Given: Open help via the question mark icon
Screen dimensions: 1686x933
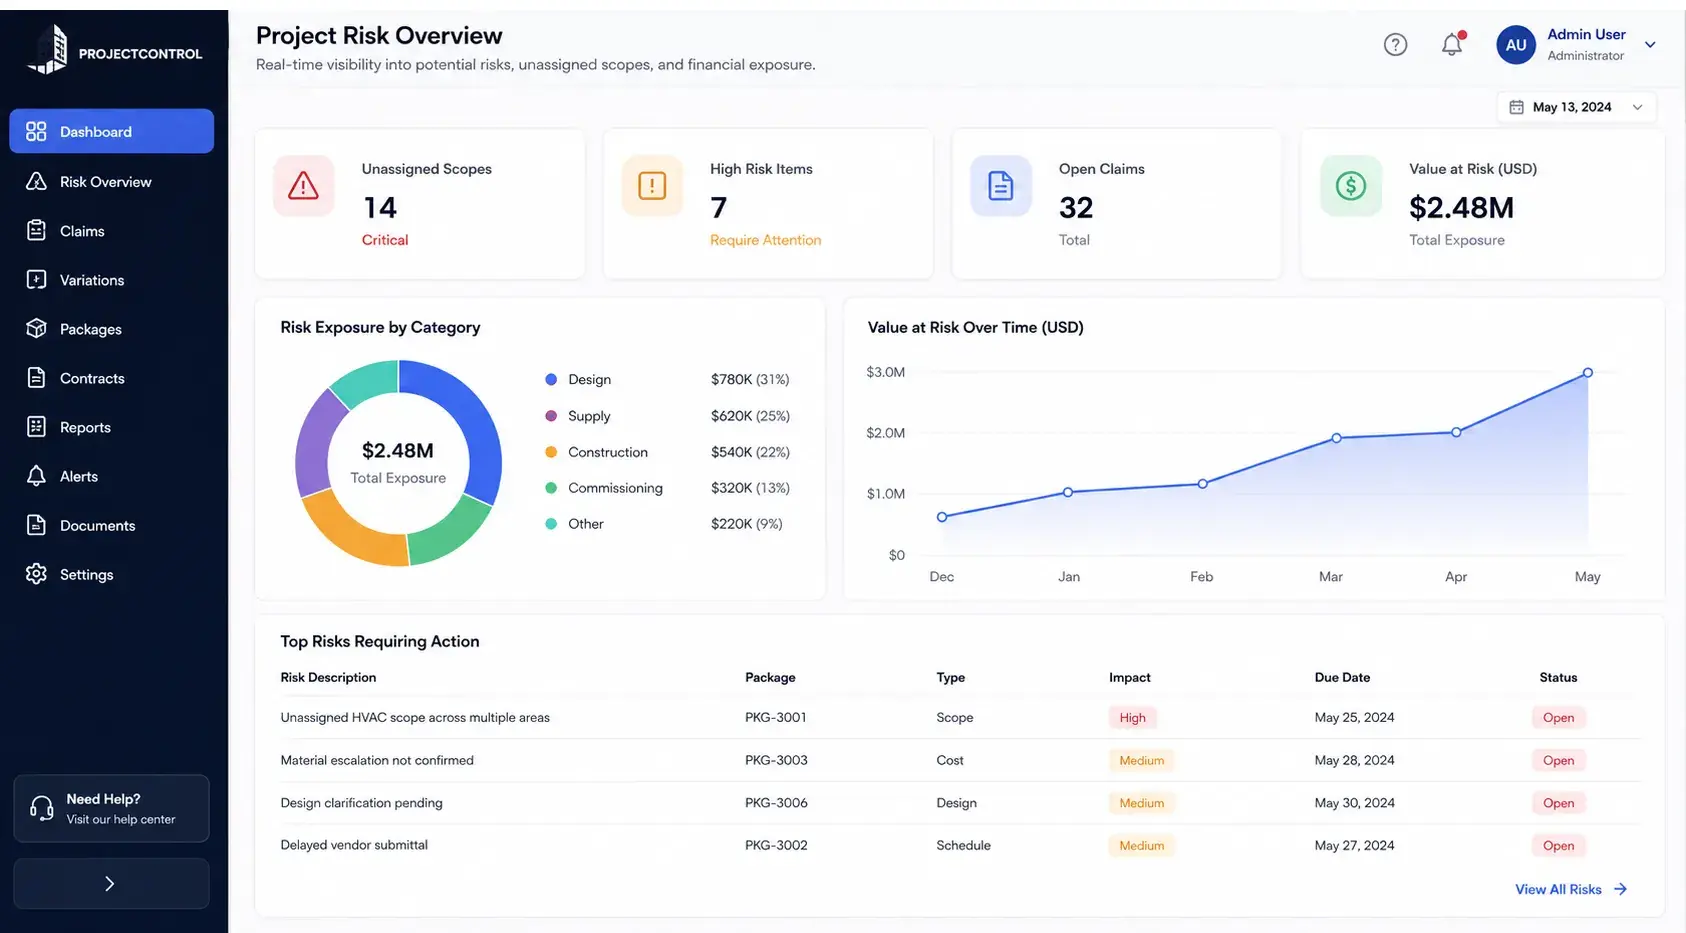Looking at the screenshot, I should 1395,44.
